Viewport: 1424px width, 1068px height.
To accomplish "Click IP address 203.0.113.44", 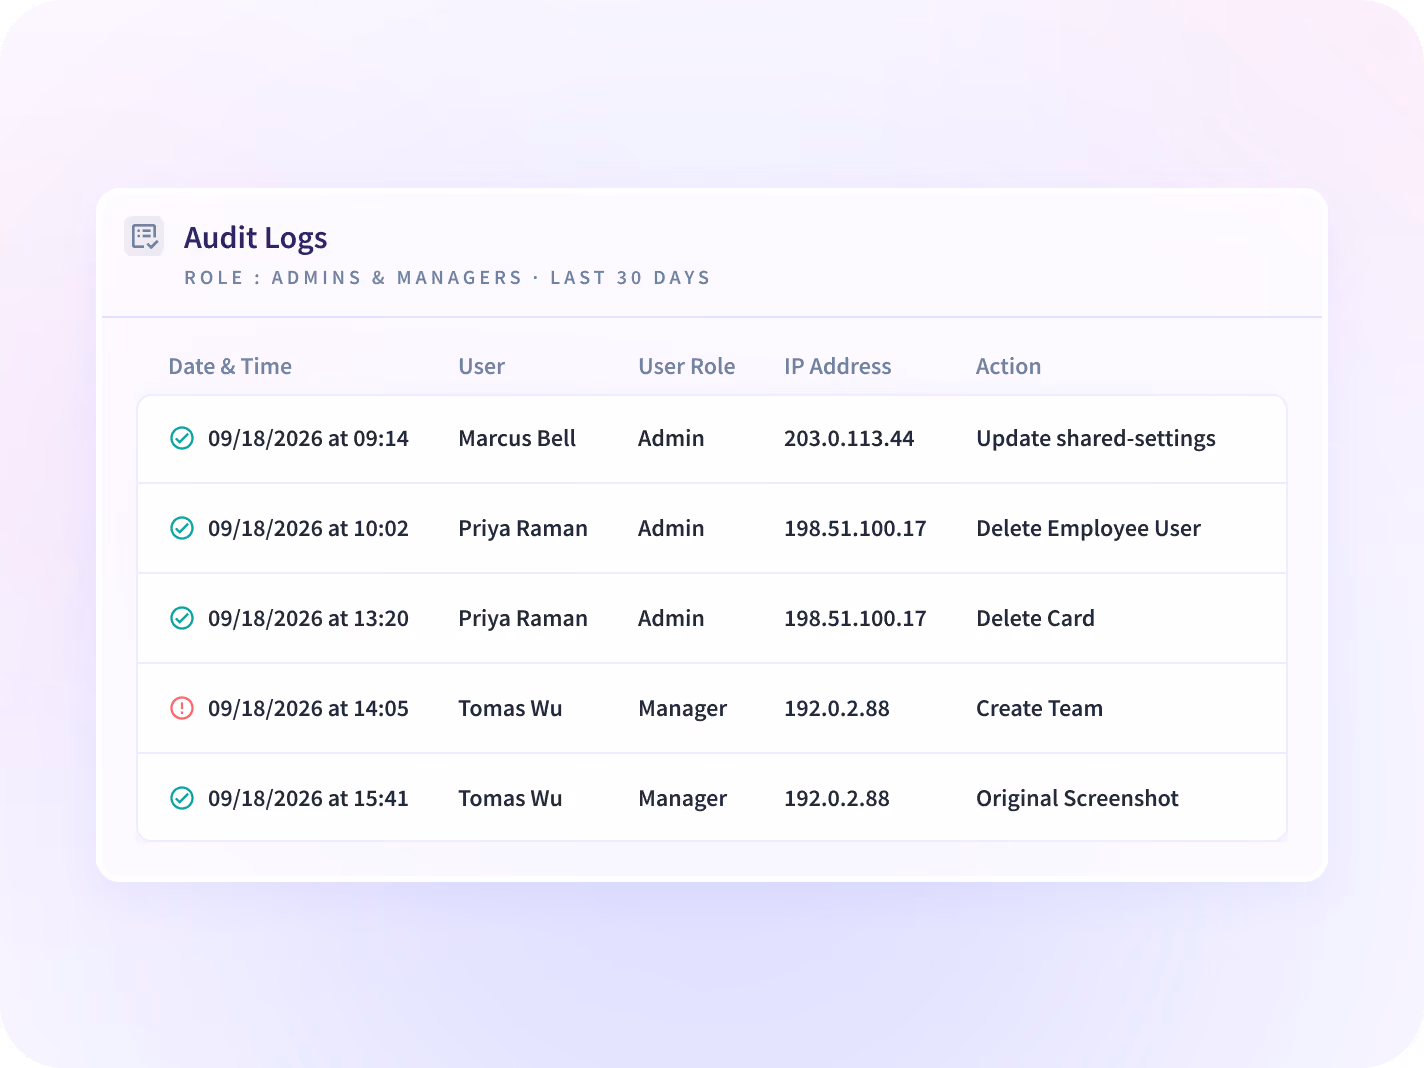I will (x=849, y=438).
